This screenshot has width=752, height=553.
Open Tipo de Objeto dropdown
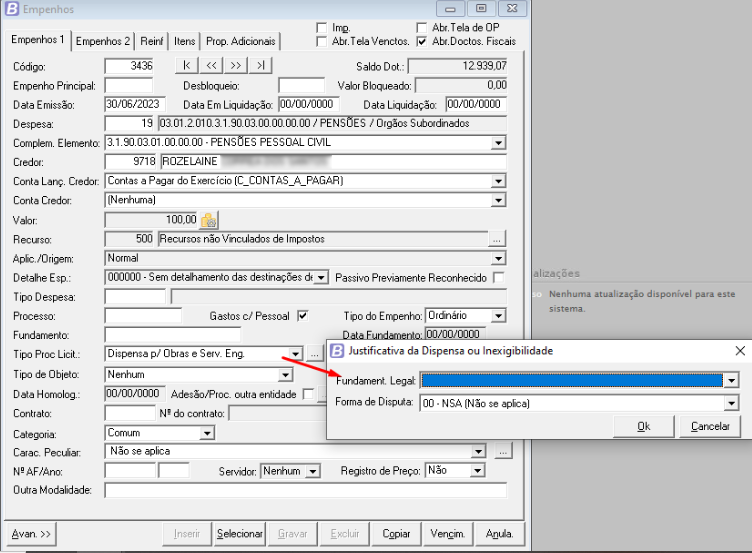285,375
